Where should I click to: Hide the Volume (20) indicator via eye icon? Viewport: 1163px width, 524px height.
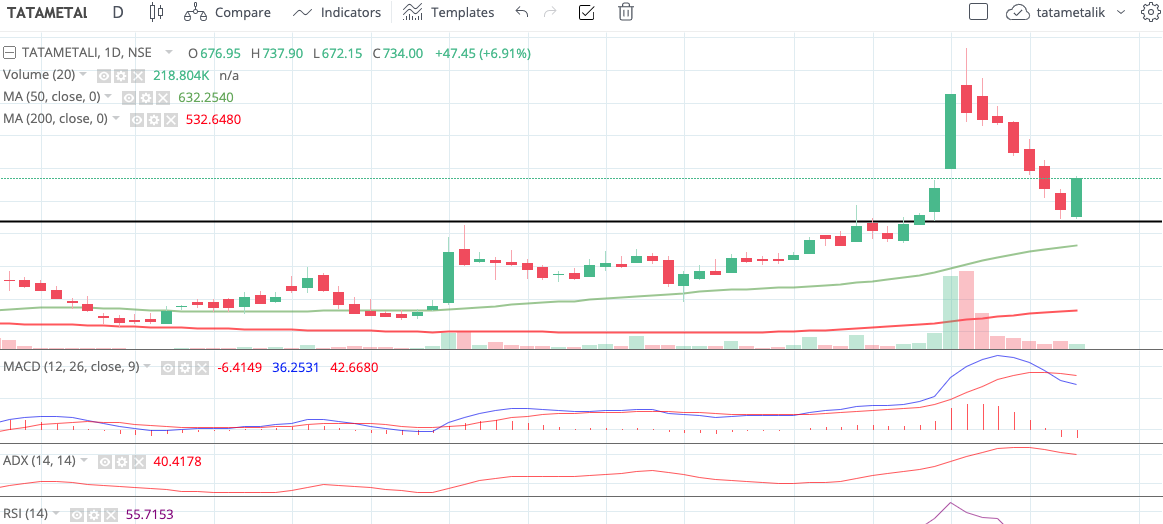pyautogui.click(x=105, y=76)
